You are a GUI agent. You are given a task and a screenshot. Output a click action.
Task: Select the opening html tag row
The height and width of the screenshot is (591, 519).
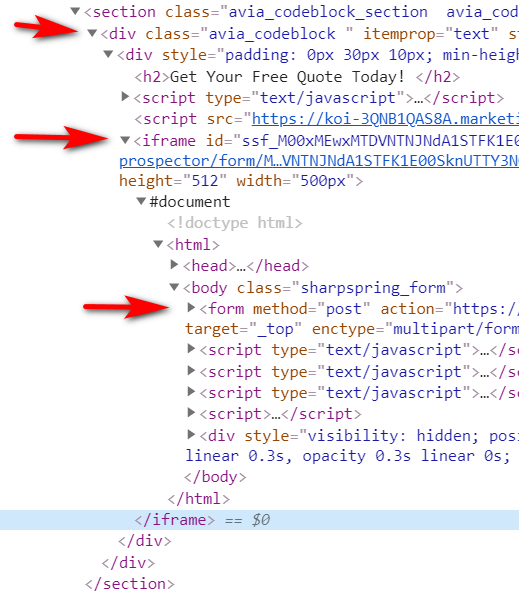[x=193, y=245]
